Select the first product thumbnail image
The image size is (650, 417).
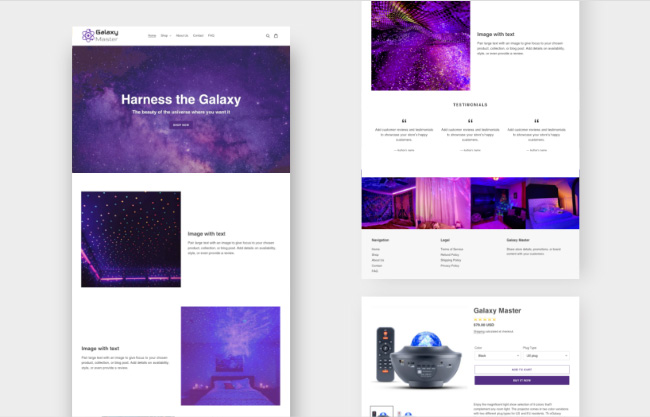pyautogui.click(x=381, y=411)
